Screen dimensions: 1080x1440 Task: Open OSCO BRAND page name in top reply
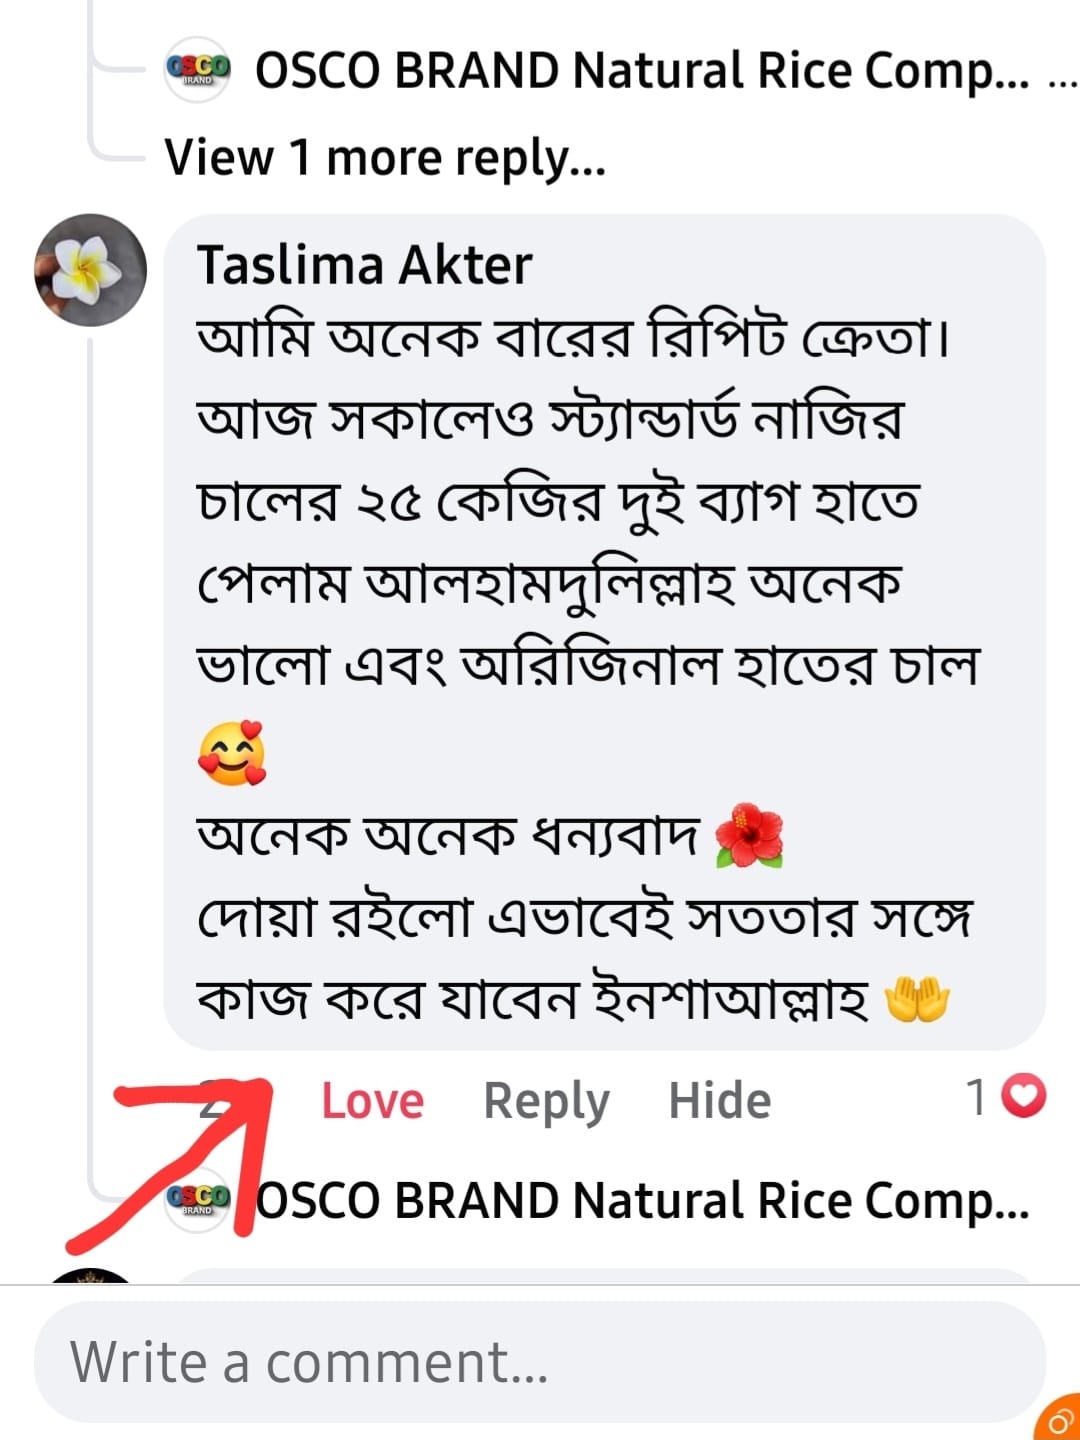[x=640, y=72]
